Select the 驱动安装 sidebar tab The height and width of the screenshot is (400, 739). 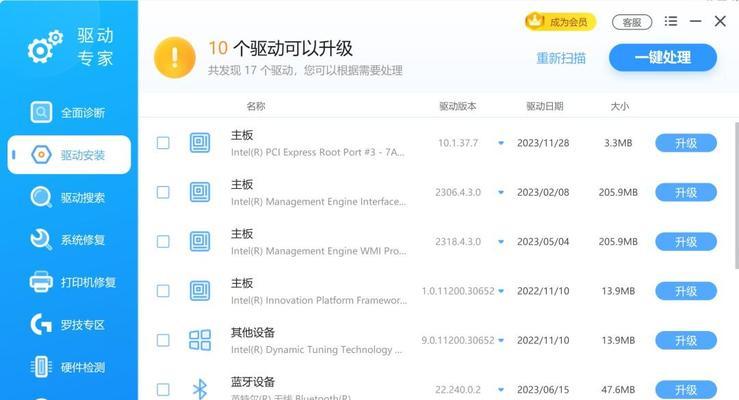(x=69, y=155)
